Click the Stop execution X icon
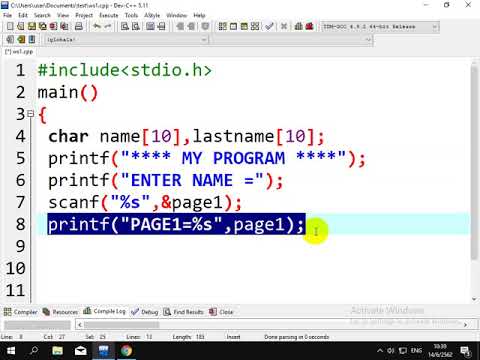The width and height of the screenshot is (480, 360). pos(284,26)
